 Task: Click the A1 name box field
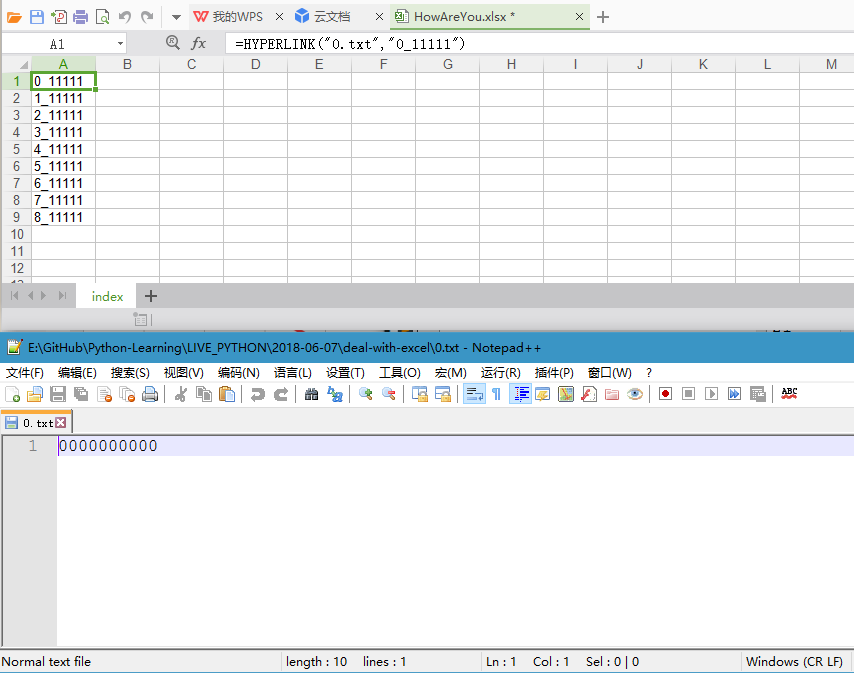(58, 44)
